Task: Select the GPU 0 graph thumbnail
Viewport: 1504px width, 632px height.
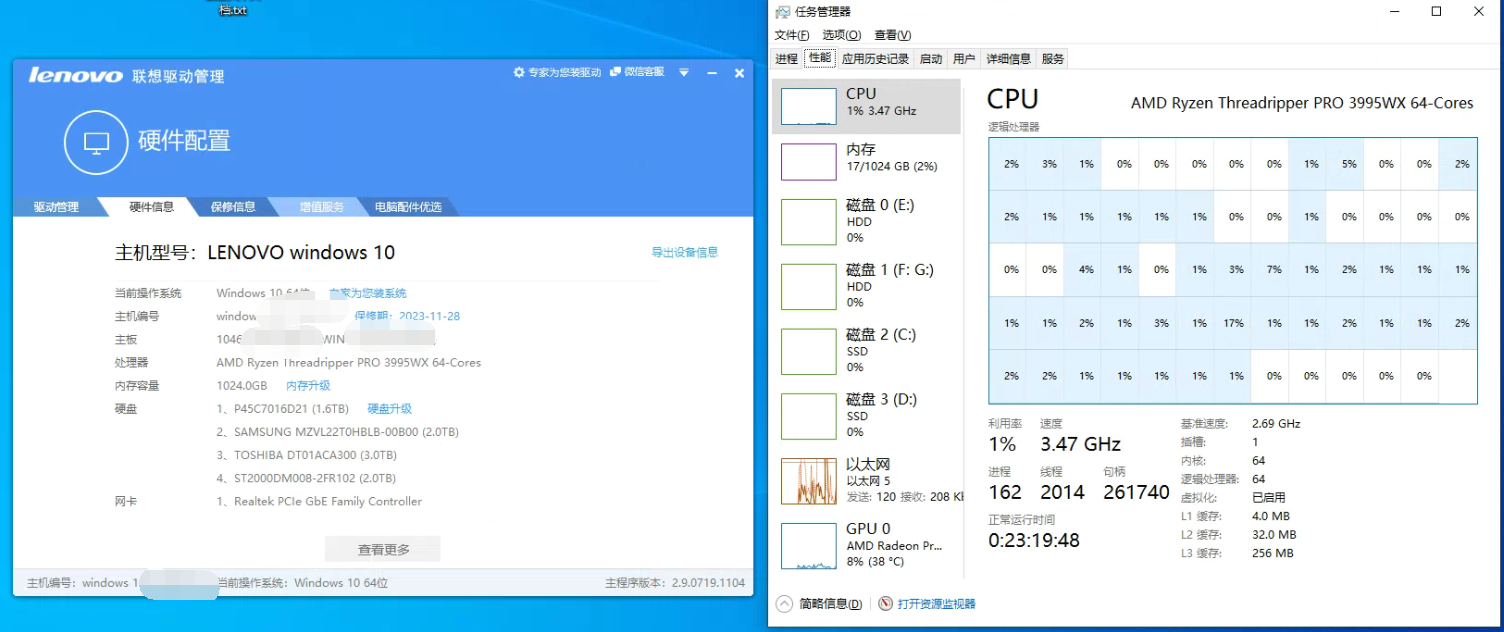Action: coord(808,546)
